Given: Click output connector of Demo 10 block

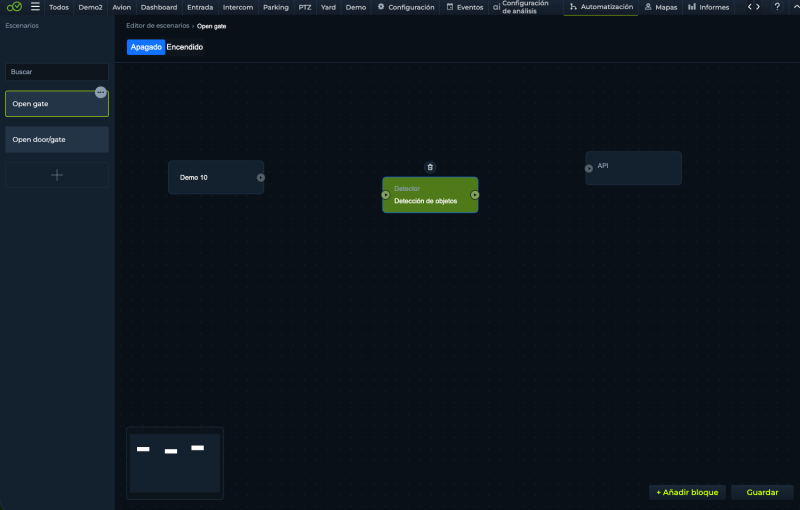Looking at the screenshot, I should point(261,177).
